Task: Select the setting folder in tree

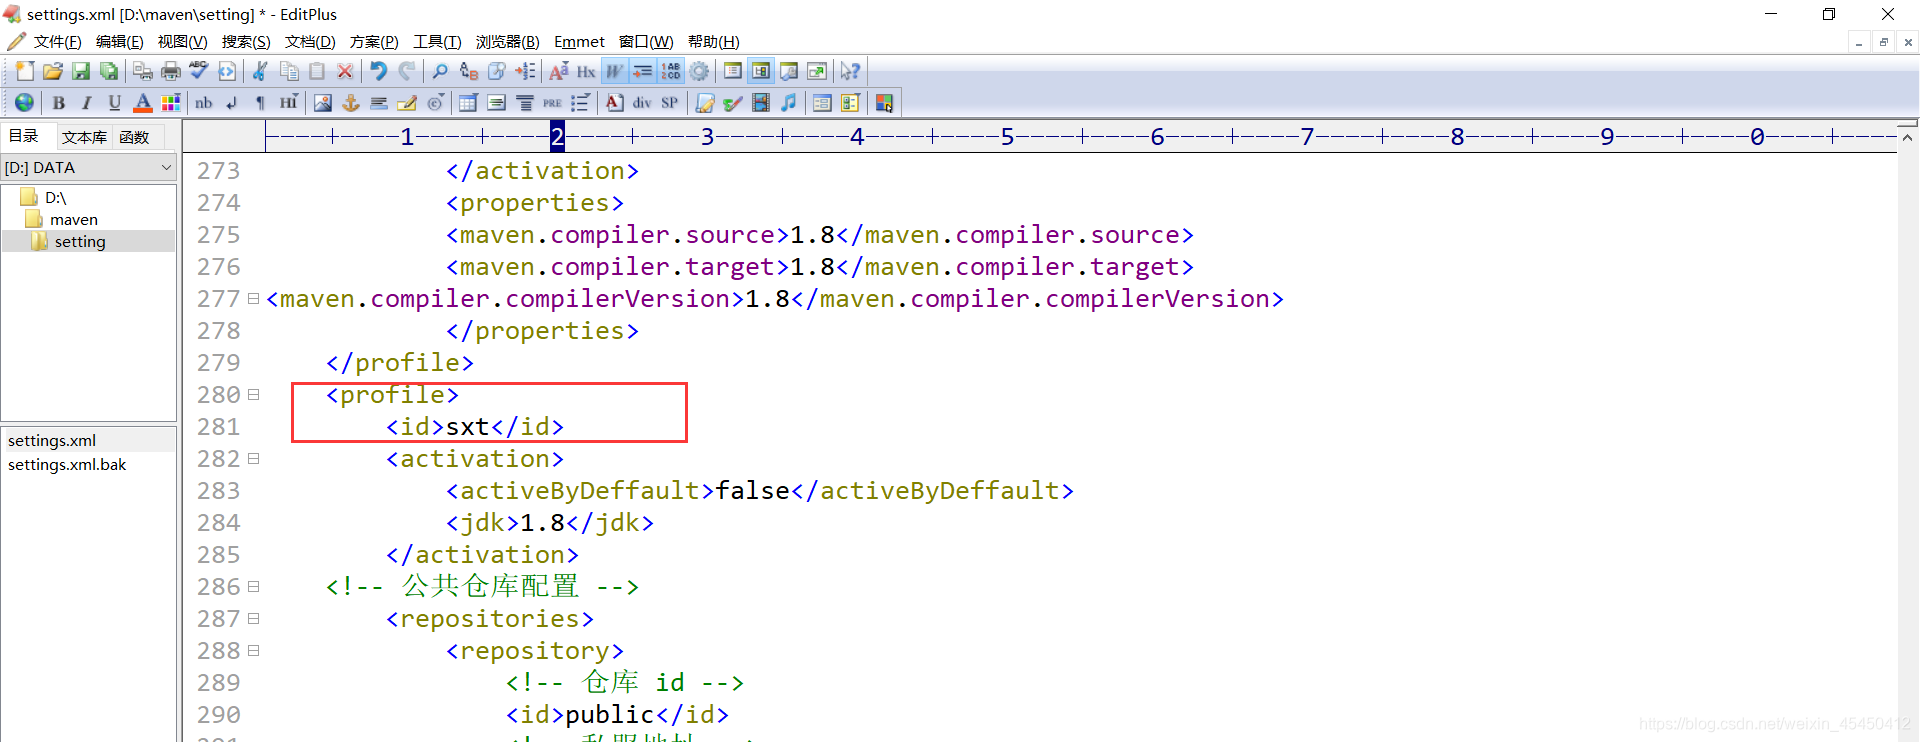Action: click(x=80, y=241)
